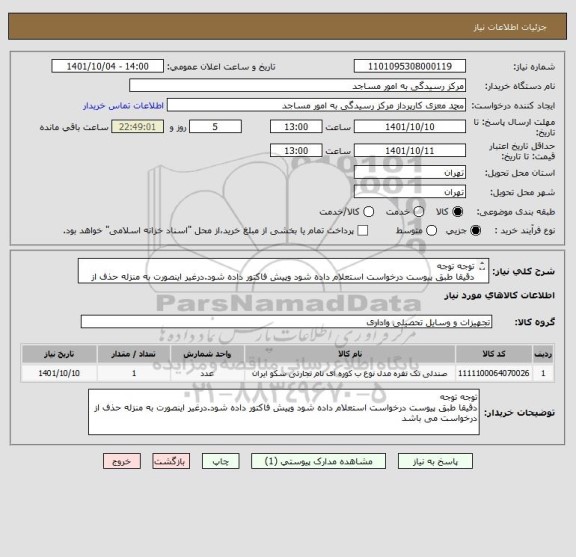Click the بازگشت back button
The height and width of the screenshot is (557, 576).
click(171, 461)
